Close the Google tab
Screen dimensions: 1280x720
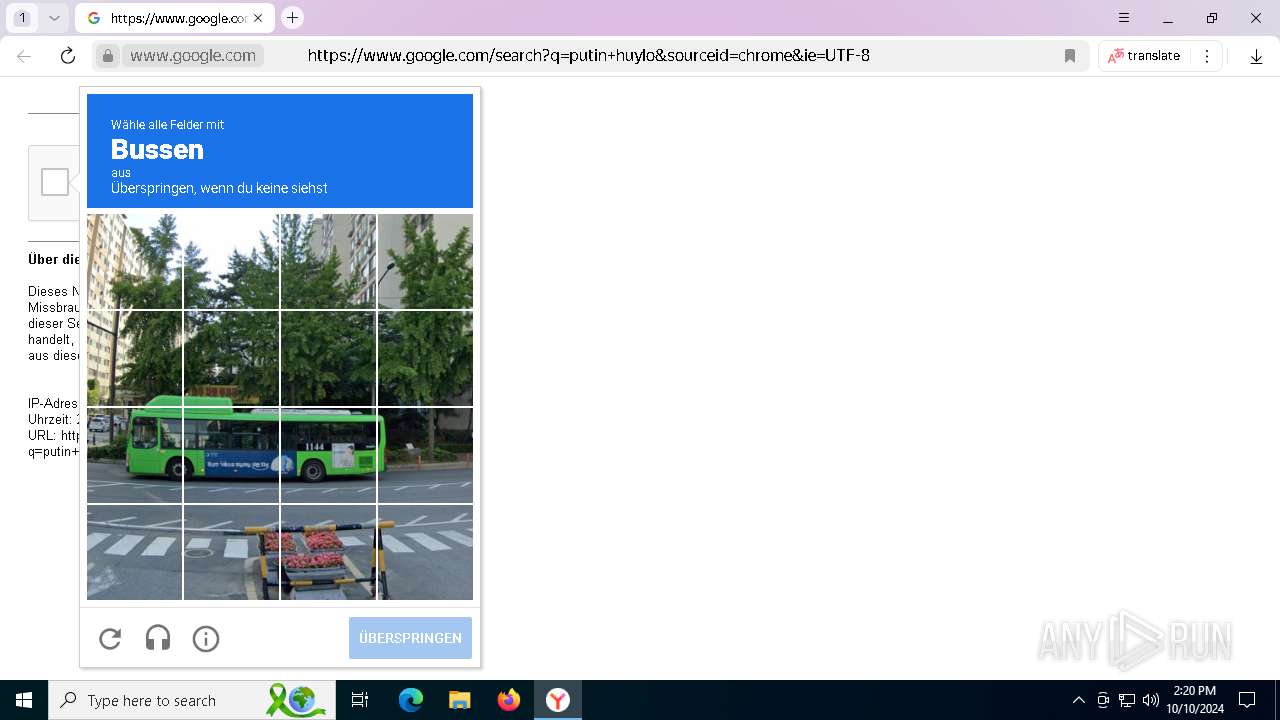[x=258, y=18]
